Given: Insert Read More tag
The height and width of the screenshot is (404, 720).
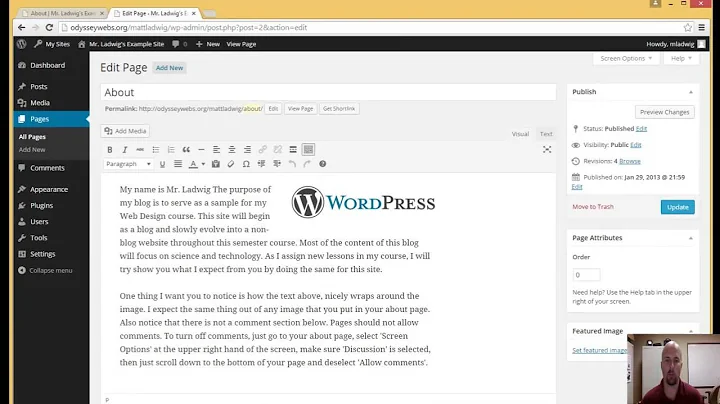Looking at the screenshot, I should click(293, 150).
